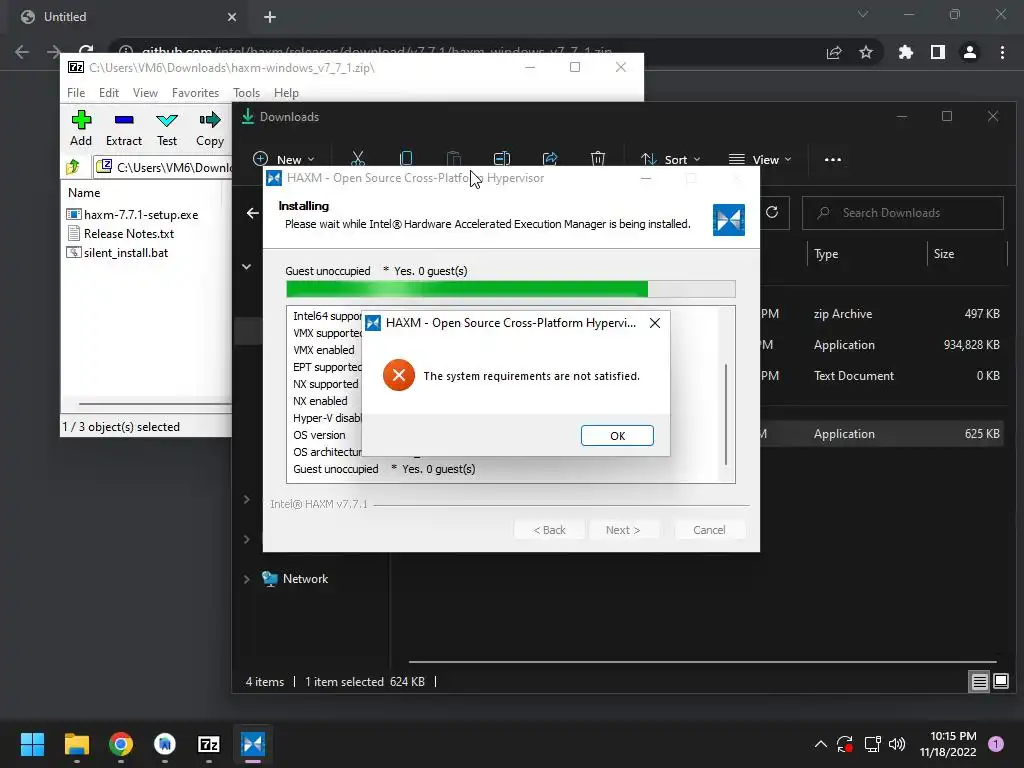Select the zip Archive 497 KB row
The width and height of the screenshot is (1024, 768).
tap(882, 313)
